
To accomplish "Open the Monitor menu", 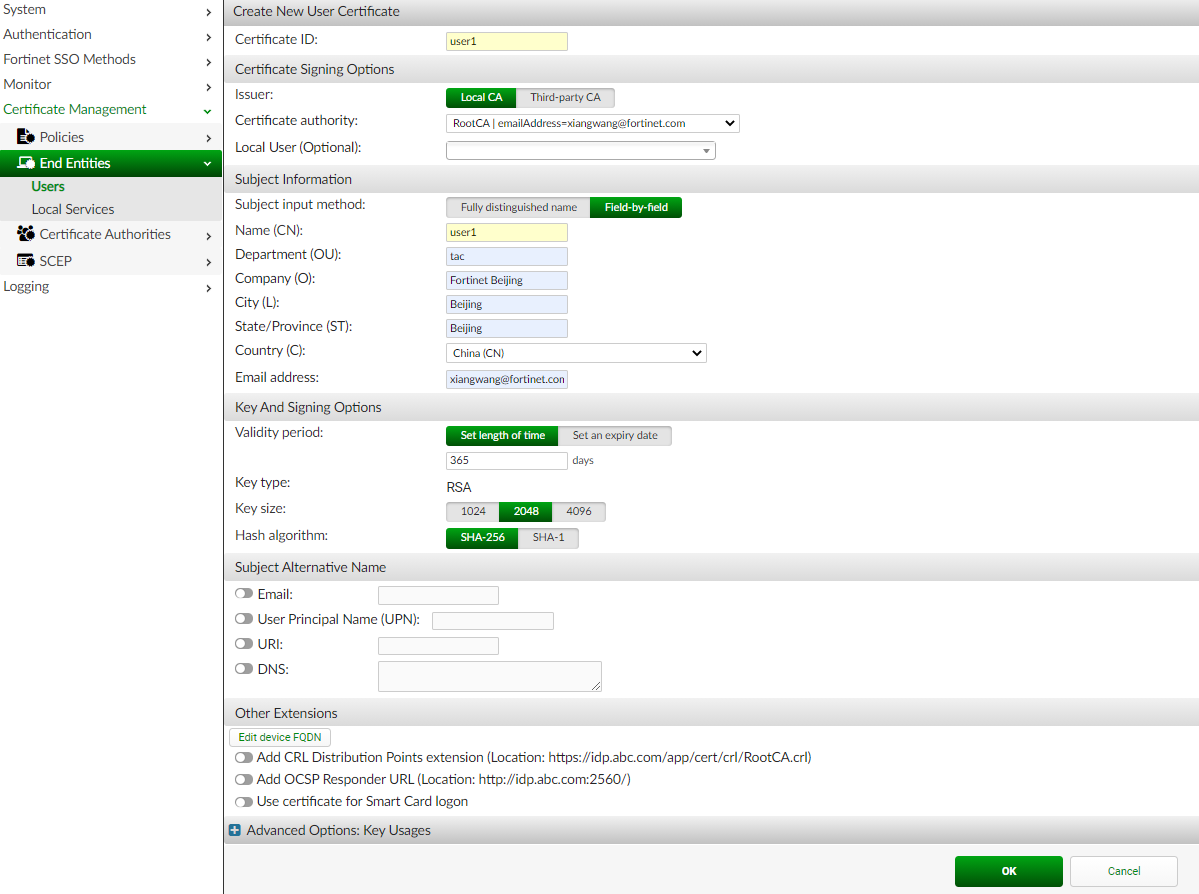I will pyautogui.click(x=28, y=84).
